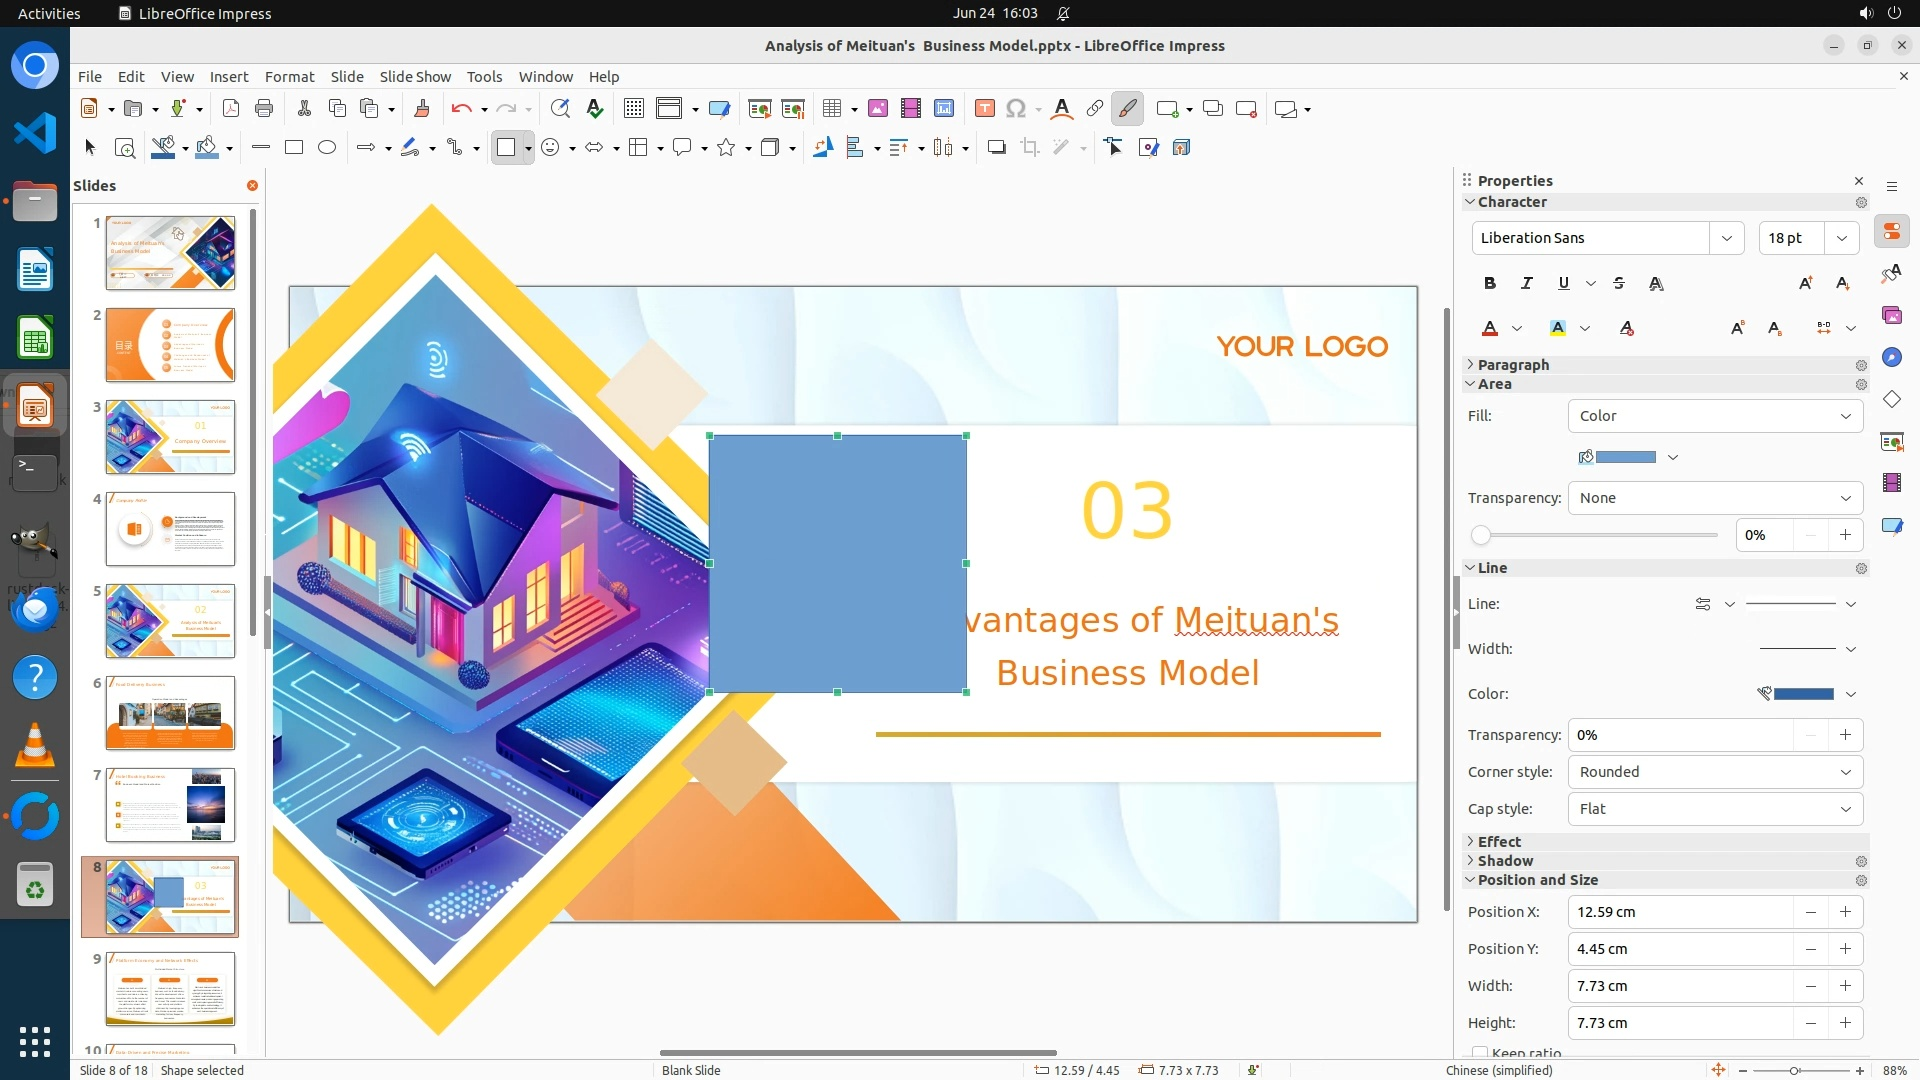Viewport: 1920px width, 1080px height.
Task: Click the Area fill color swatch
Action: [x=1625, y=457]
